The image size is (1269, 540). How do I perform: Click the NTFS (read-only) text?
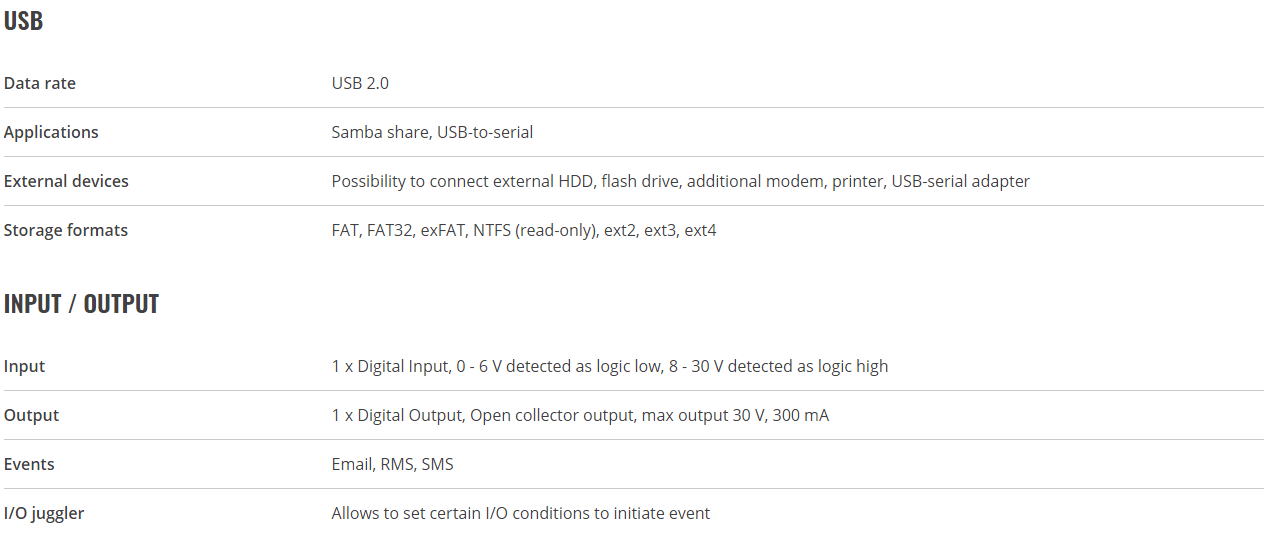click(x=535, y=230)
